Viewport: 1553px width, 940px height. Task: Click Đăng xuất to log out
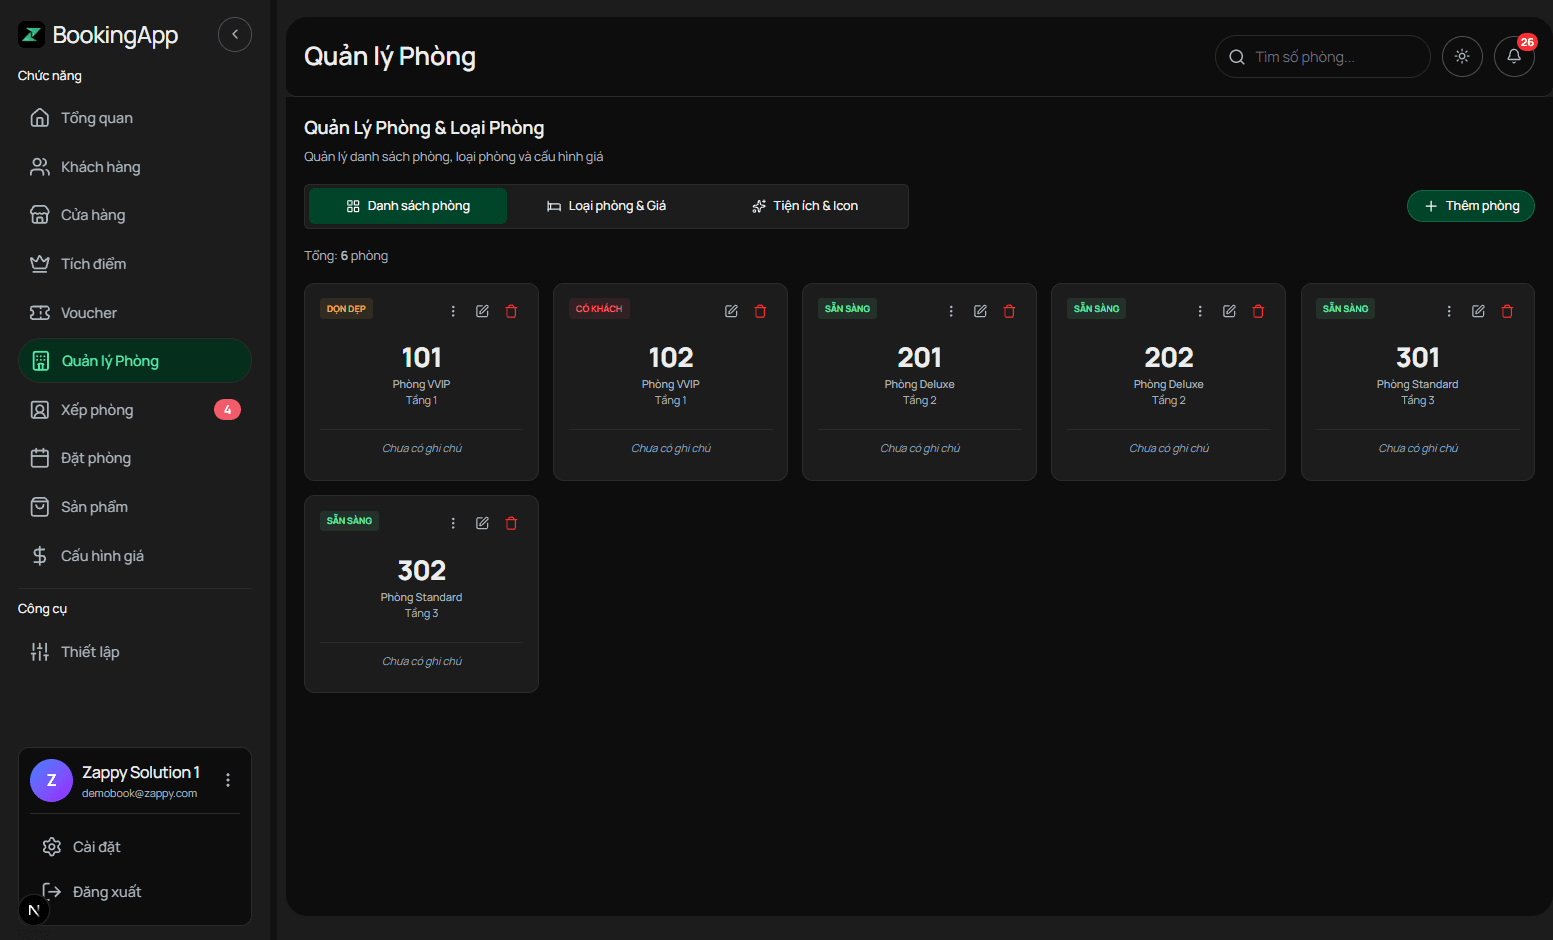click(106, 892)
